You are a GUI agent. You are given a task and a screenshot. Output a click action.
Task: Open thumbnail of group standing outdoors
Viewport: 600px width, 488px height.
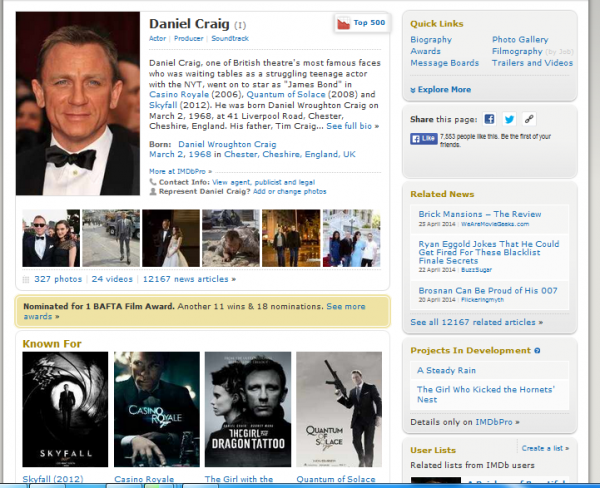(x=352, y=238)
